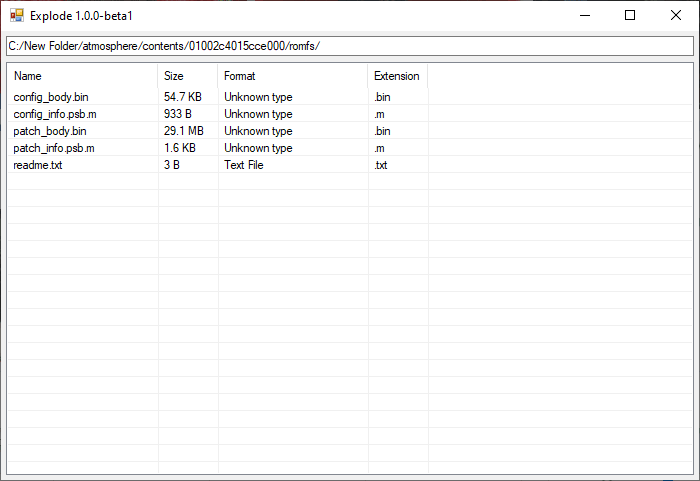Click the Extension column header
This screenshot has height=481, width=700.
point(396,76)
